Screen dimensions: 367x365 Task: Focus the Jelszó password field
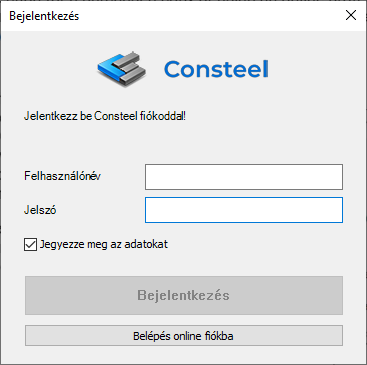pyautogui.click(x=244, y=210)
